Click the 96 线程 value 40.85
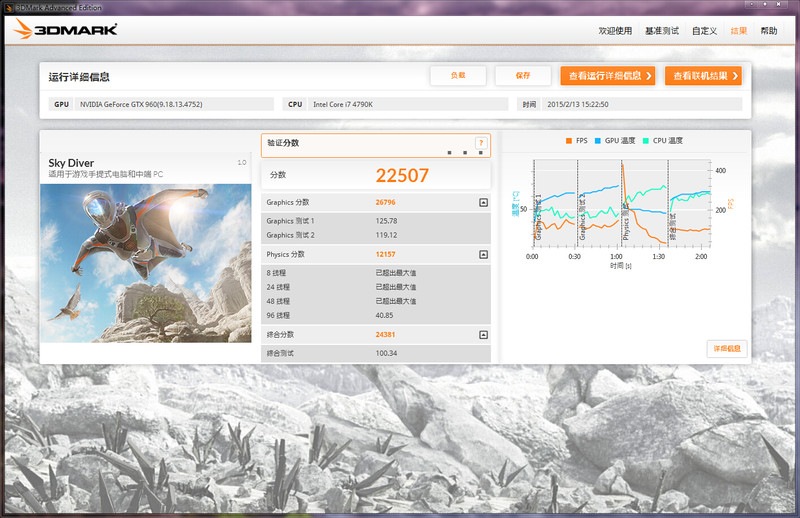The height and width of the screenshot is (518, 800). 384,315
